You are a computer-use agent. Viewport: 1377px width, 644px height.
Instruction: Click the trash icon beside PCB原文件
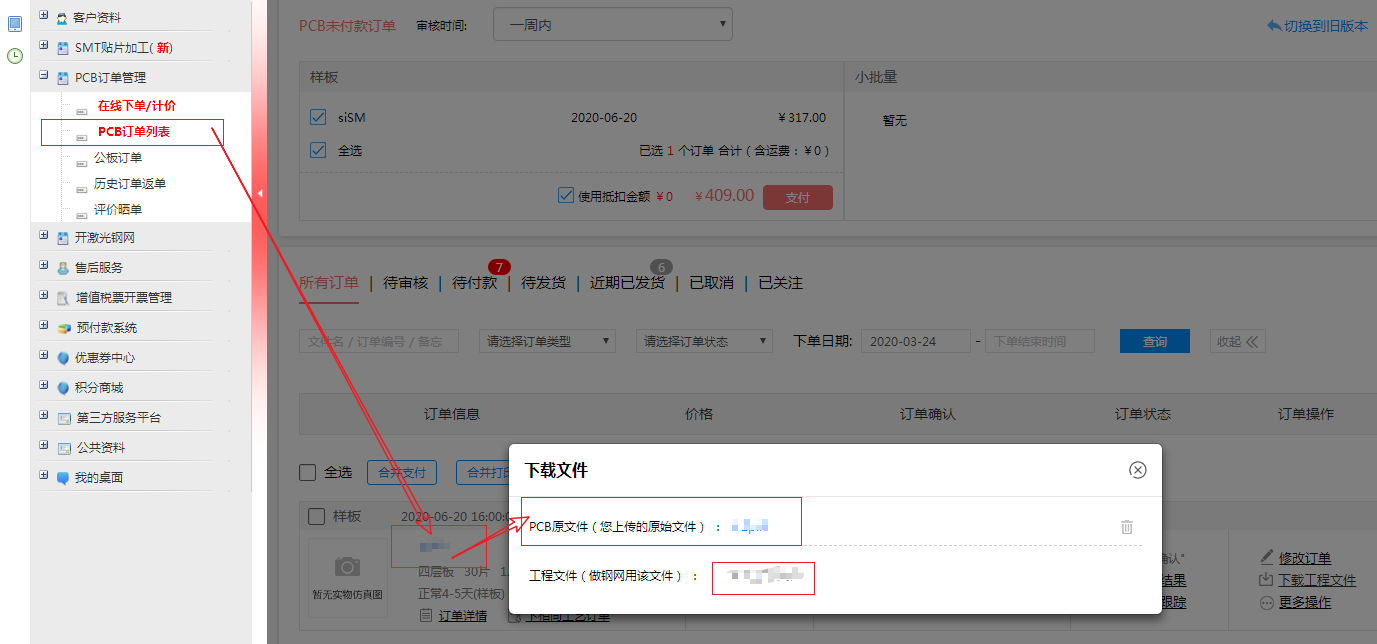[x=1126, y=527]
